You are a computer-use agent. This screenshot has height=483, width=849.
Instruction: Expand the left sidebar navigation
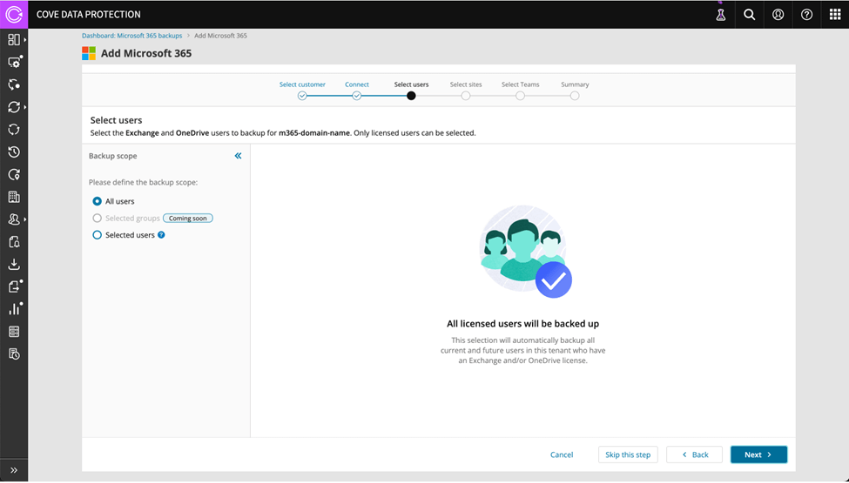pos(14,470)
